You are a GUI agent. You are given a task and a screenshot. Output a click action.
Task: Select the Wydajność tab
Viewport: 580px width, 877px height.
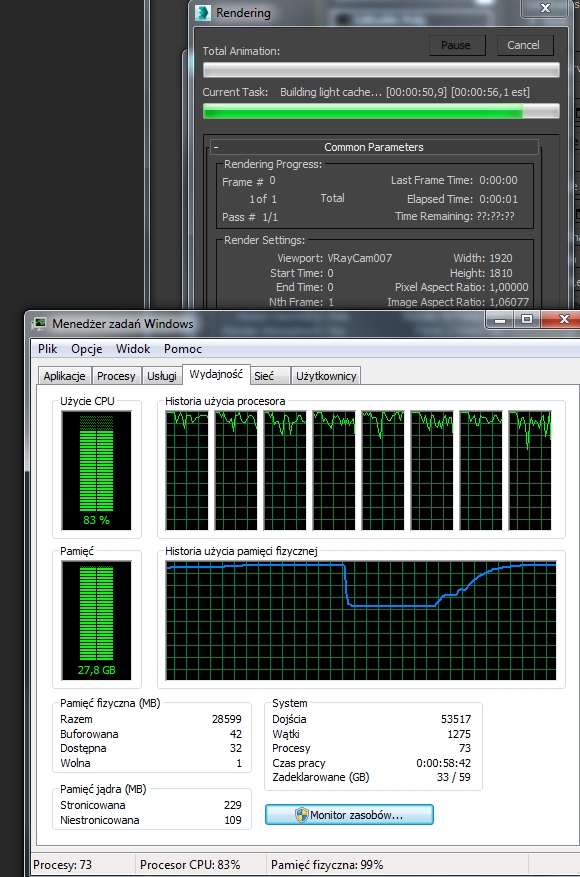tap(216, 374)
